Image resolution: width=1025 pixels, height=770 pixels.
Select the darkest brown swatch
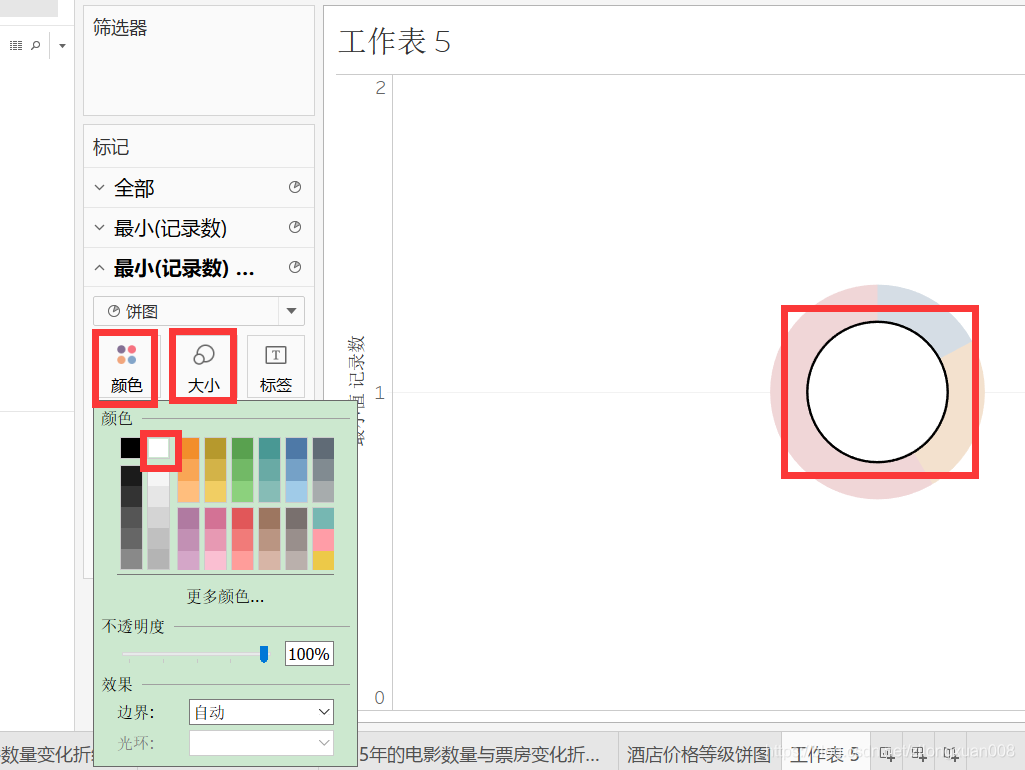click(269, 519)
